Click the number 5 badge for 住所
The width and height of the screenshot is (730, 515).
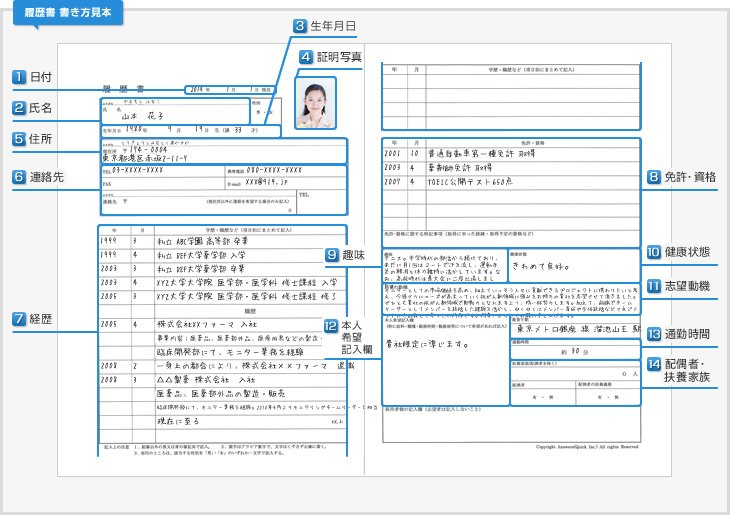[x=18, y=139]
